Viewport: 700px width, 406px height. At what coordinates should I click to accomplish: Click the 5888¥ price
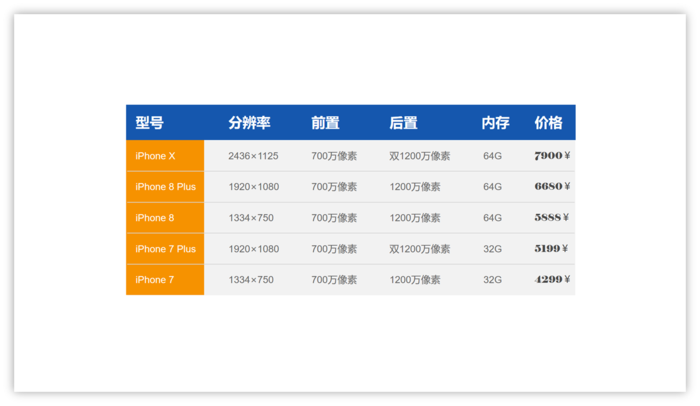[552, 218]
